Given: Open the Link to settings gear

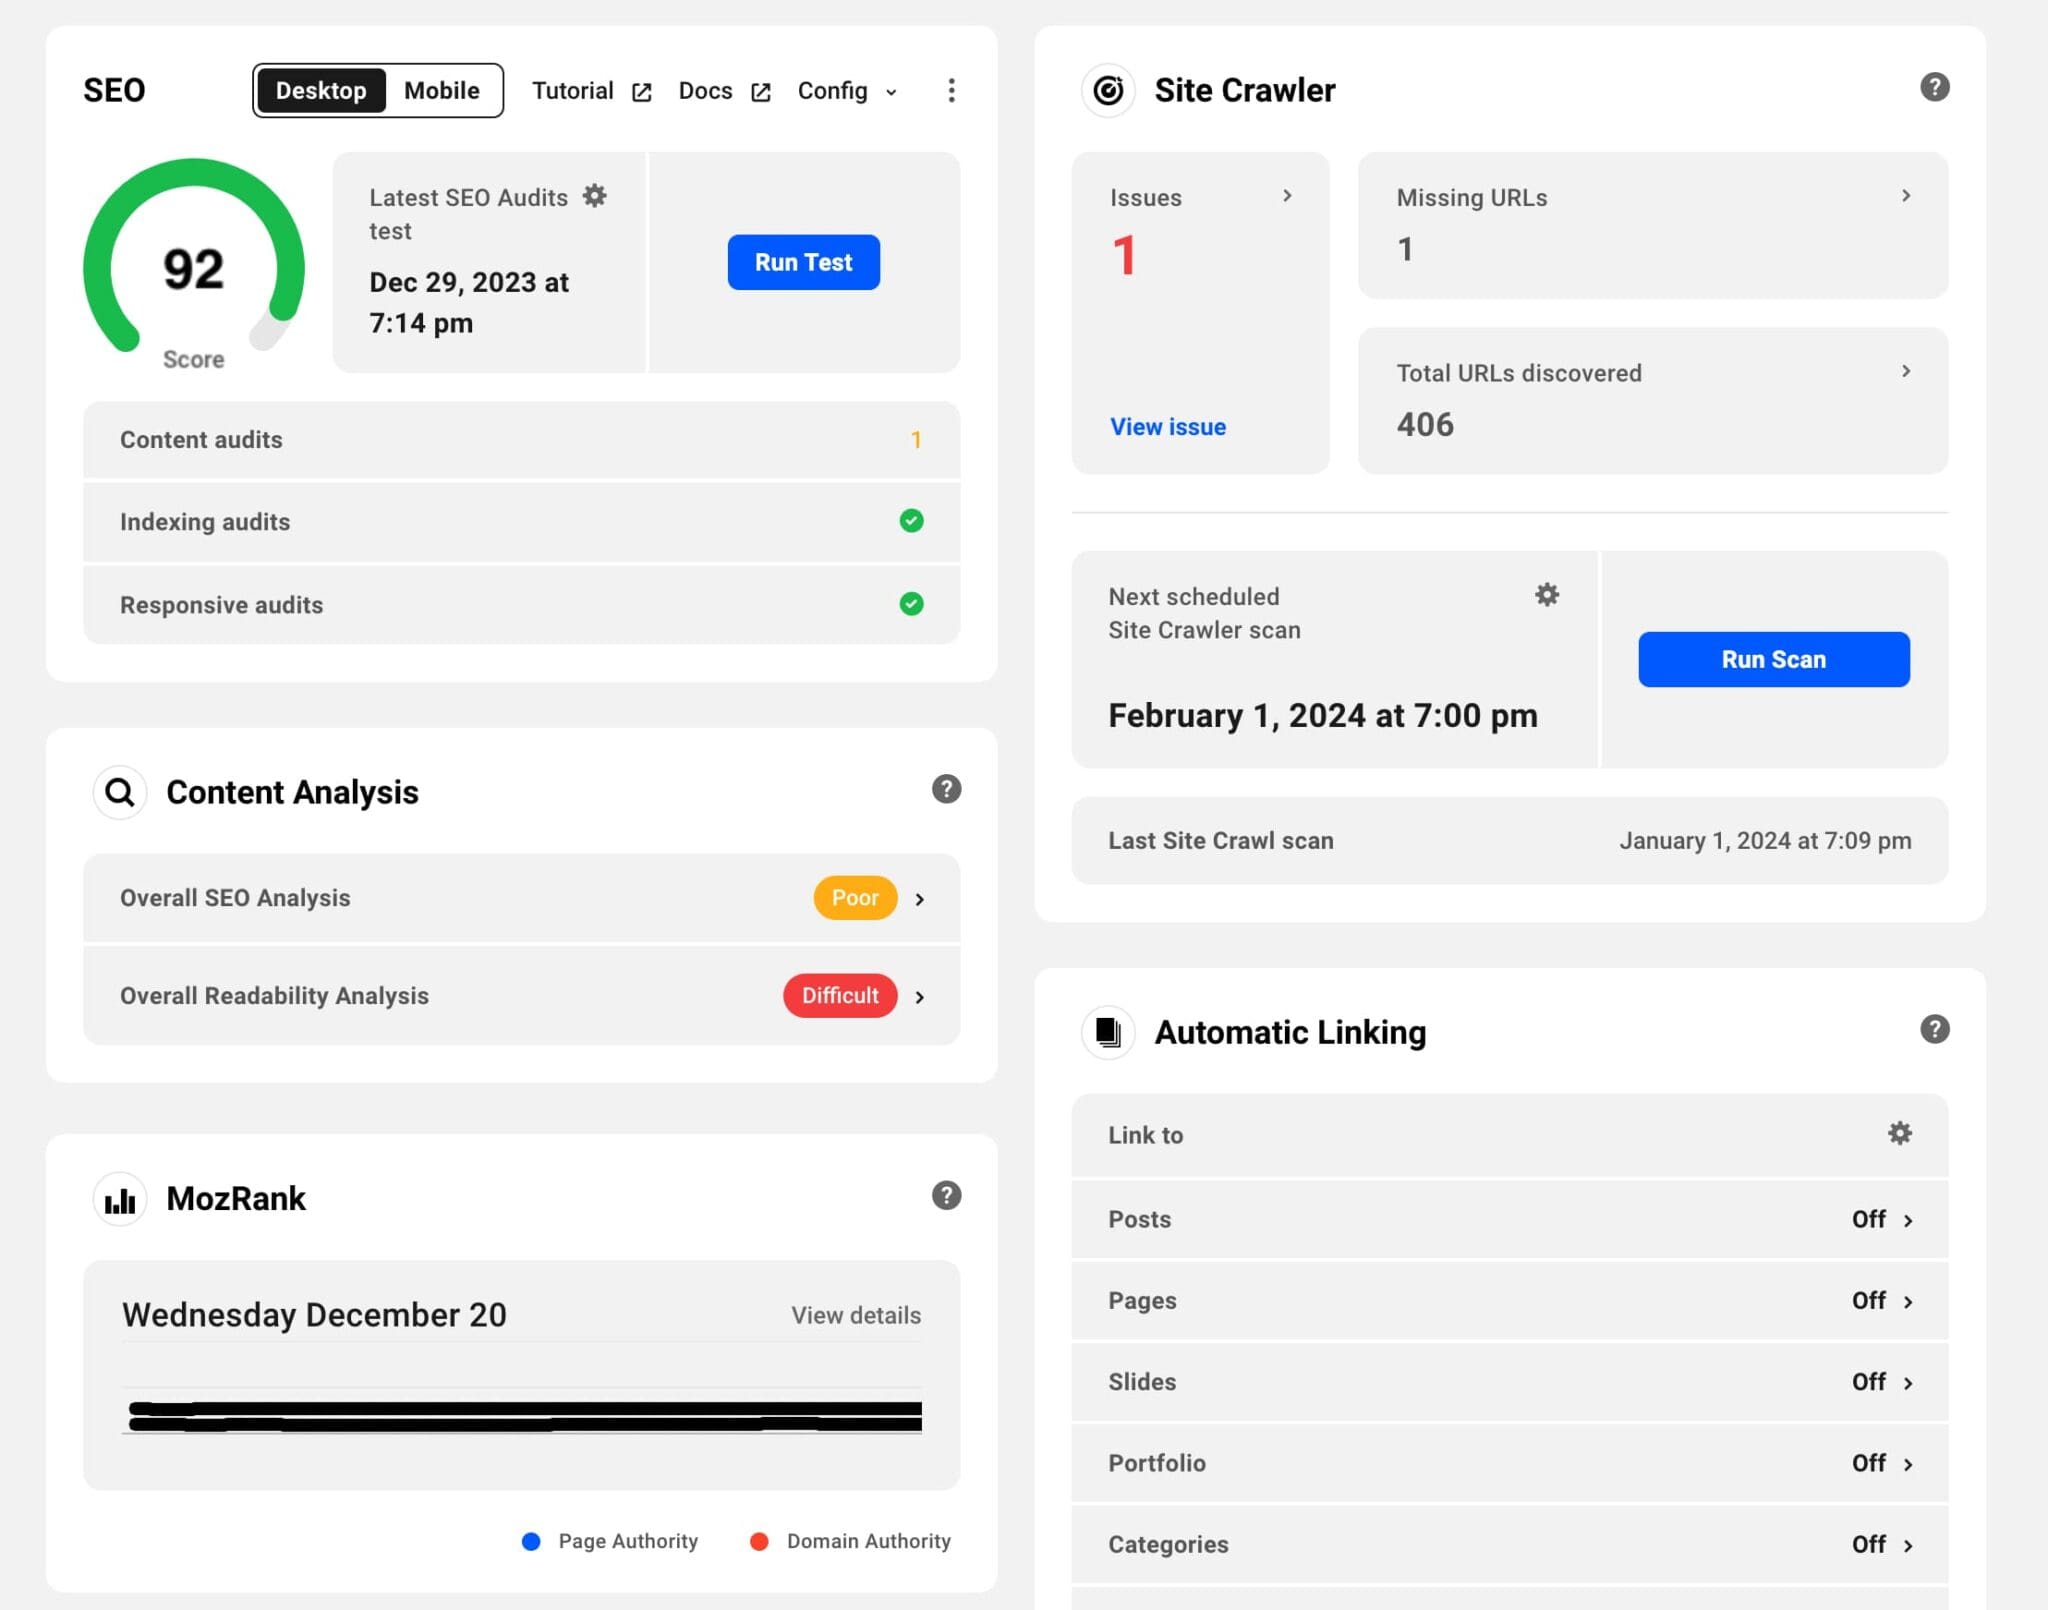Looking at the screenshot, I should click(1899, 1133).
